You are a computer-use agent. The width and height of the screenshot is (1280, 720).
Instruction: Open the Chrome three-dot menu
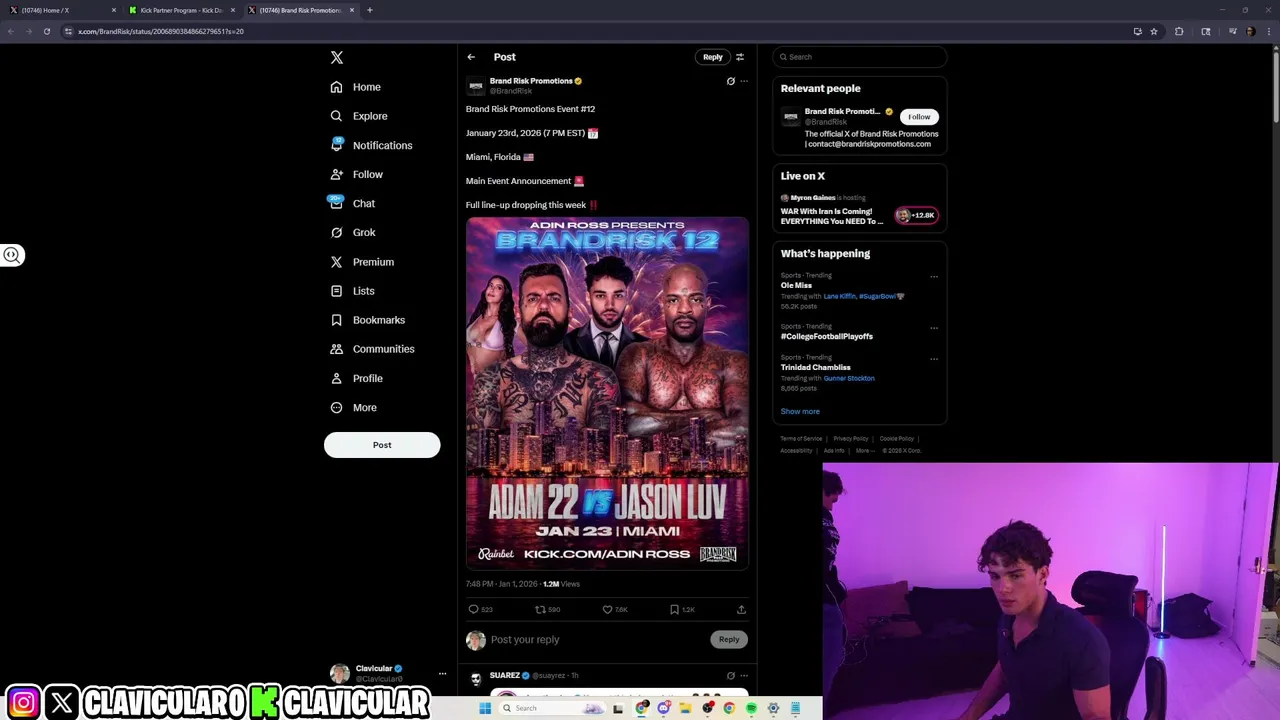1269,31
